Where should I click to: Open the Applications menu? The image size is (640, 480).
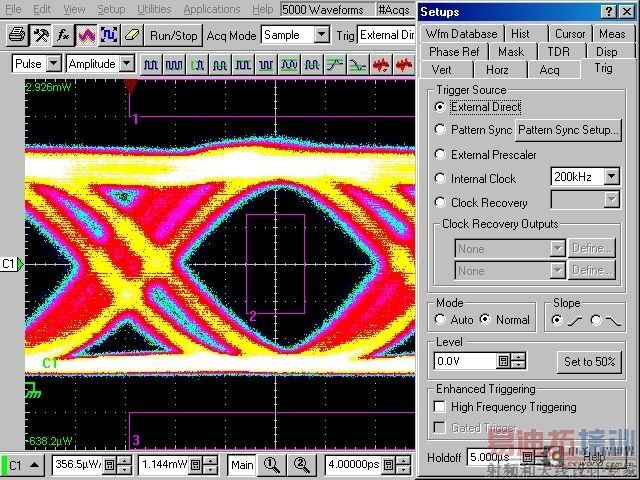211,9
